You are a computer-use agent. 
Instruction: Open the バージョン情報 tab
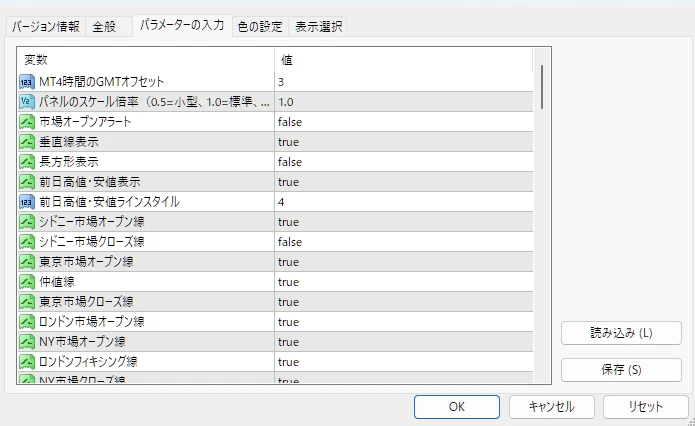(46, 27)
